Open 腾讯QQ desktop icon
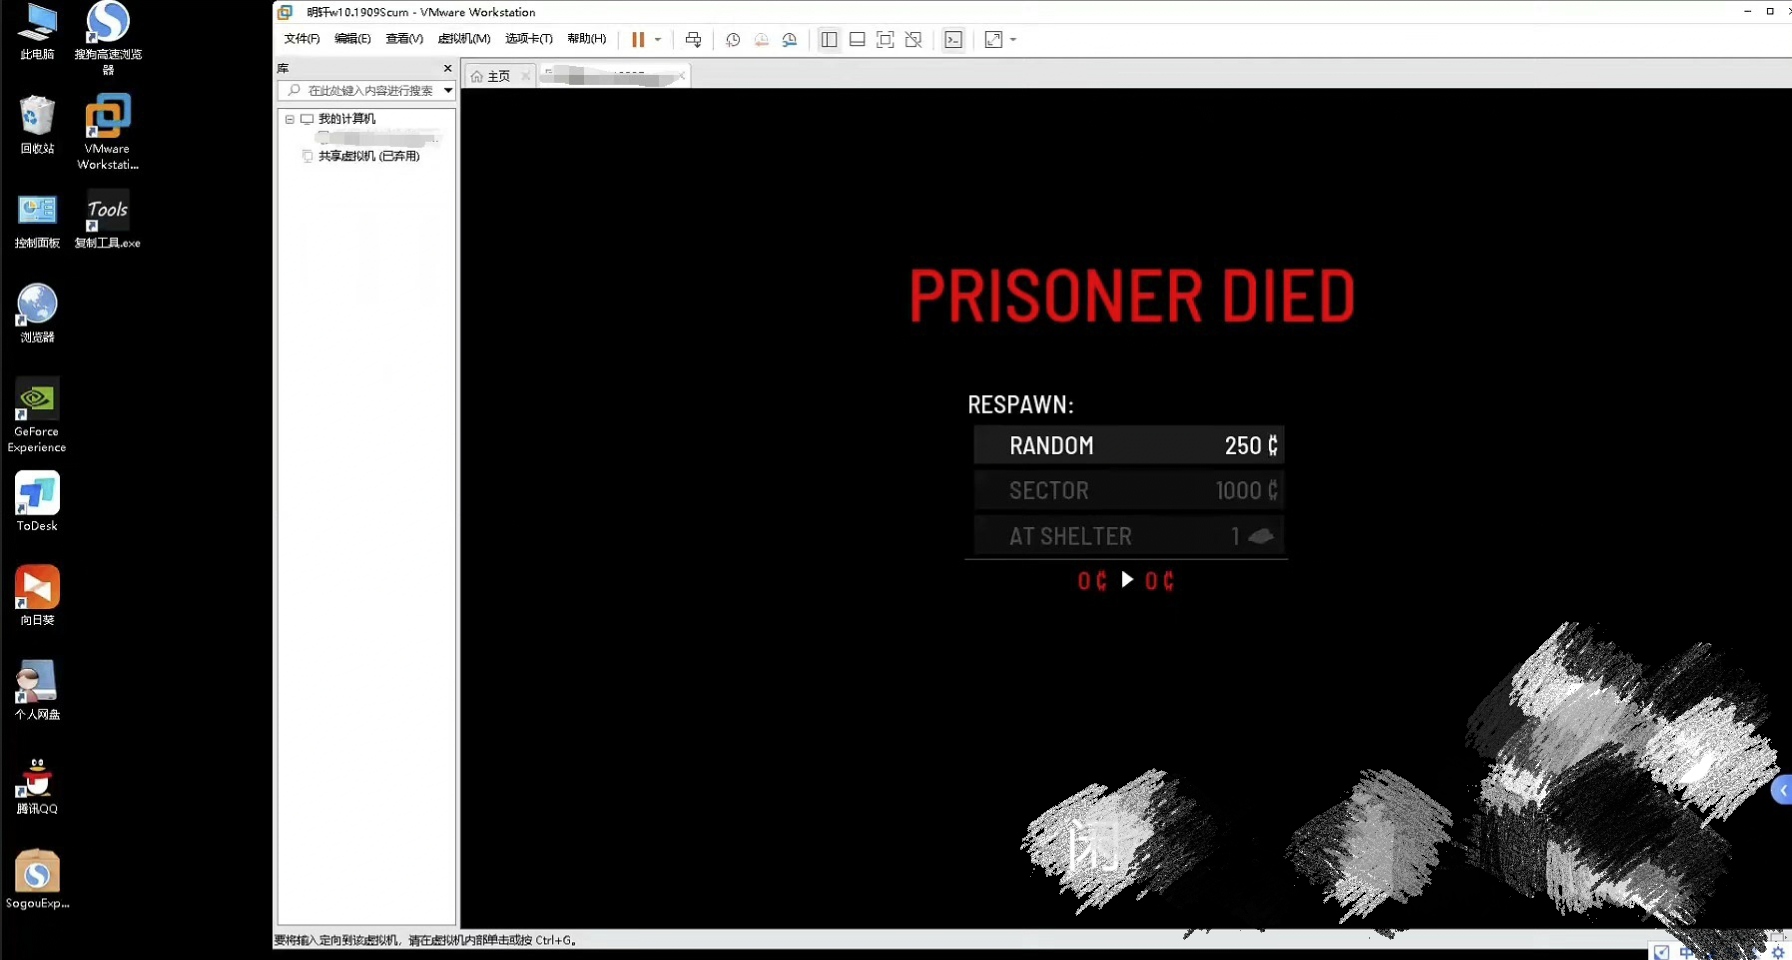This screenshot has height=960, width=1792. [37, 785]
